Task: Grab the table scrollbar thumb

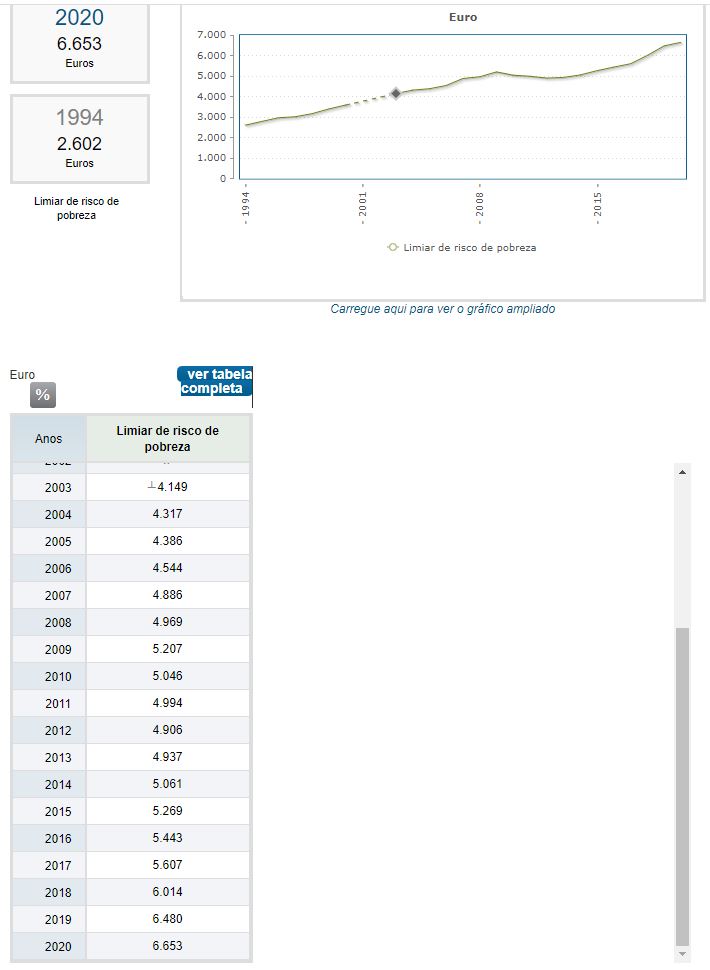Action: (x=682, y=787)
